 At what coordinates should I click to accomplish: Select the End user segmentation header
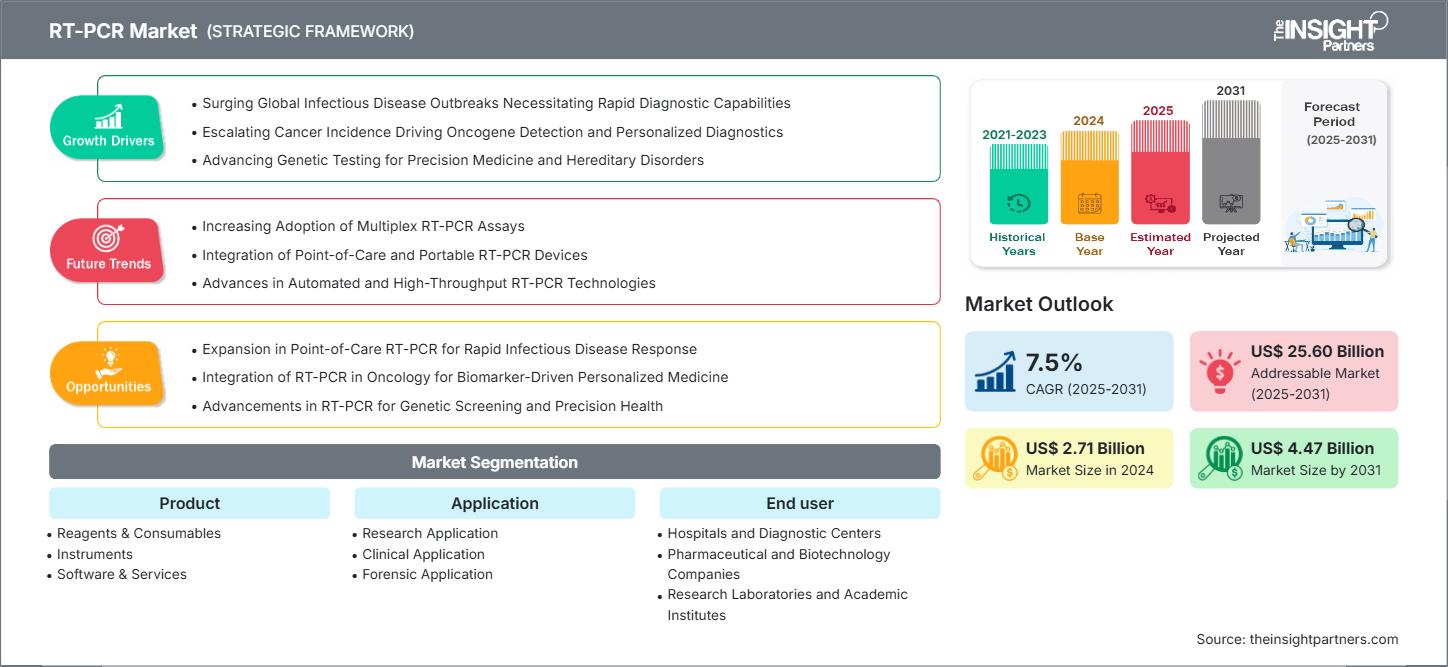[x=799, y=503]
